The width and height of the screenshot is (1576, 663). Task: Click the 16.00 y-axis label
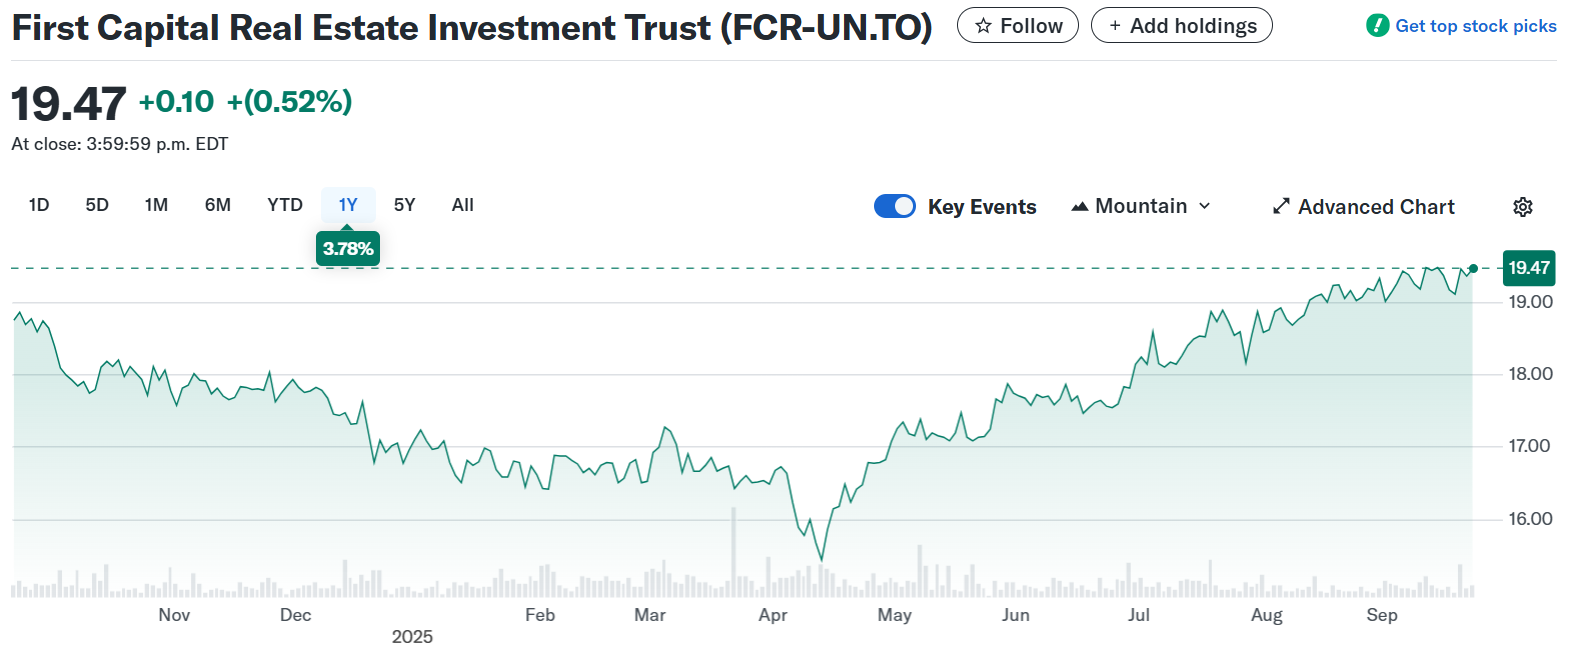1530,519
